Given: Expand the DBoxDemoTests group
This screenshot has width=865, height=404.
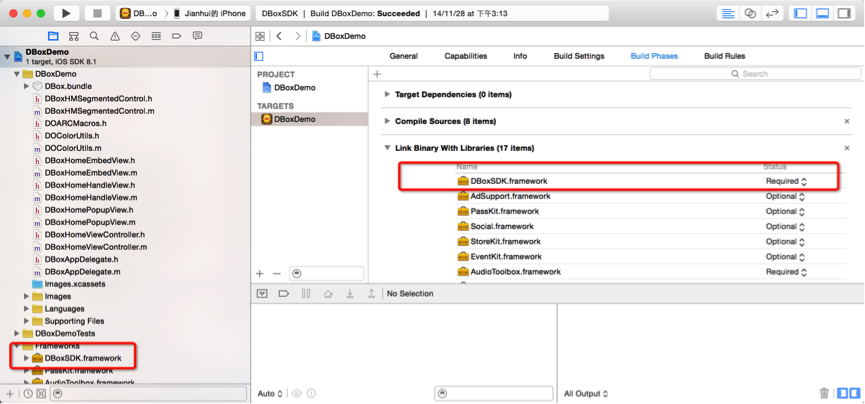Looking at the screenshot, I should pyautogui.click(x=17, y=333).
